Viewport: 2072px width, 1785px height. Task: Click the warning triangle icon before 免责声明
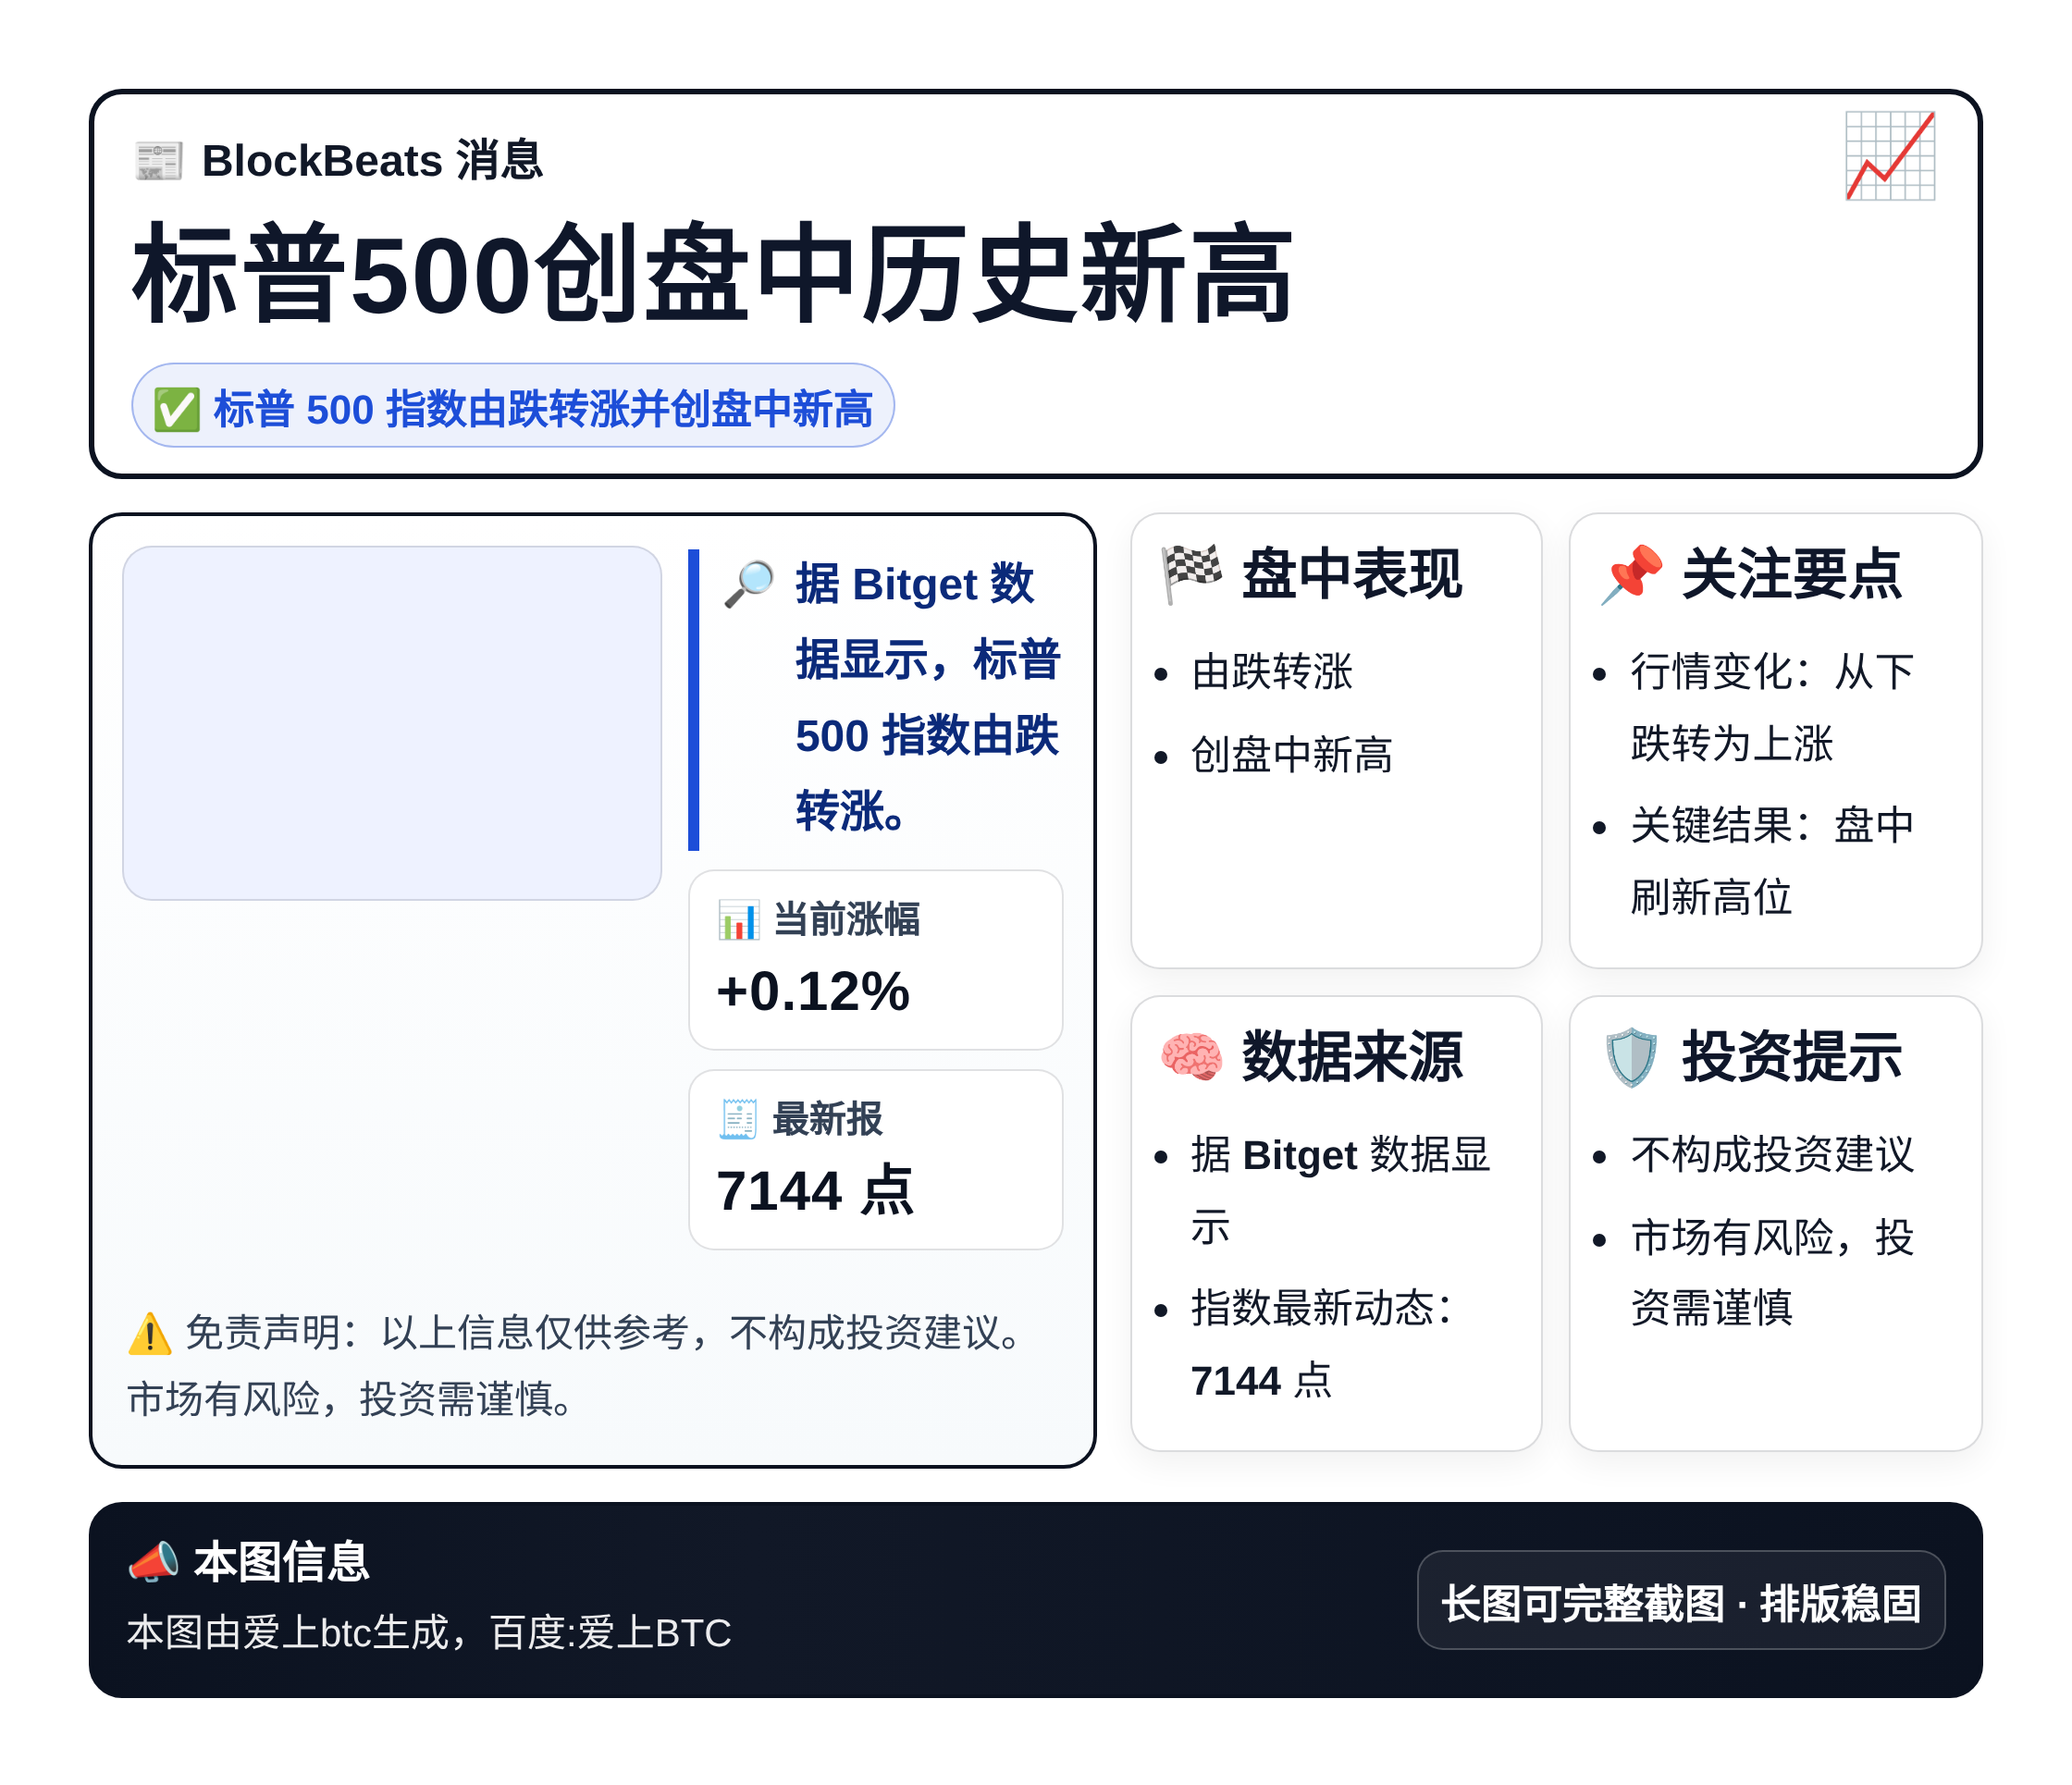click(x=150, y=1333)
